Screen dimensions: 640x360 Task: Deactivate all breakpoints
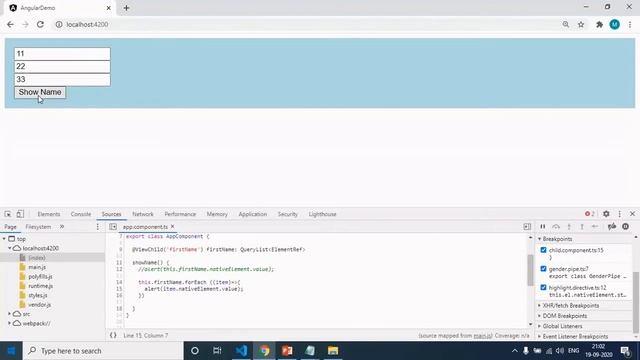pos(612,227)
